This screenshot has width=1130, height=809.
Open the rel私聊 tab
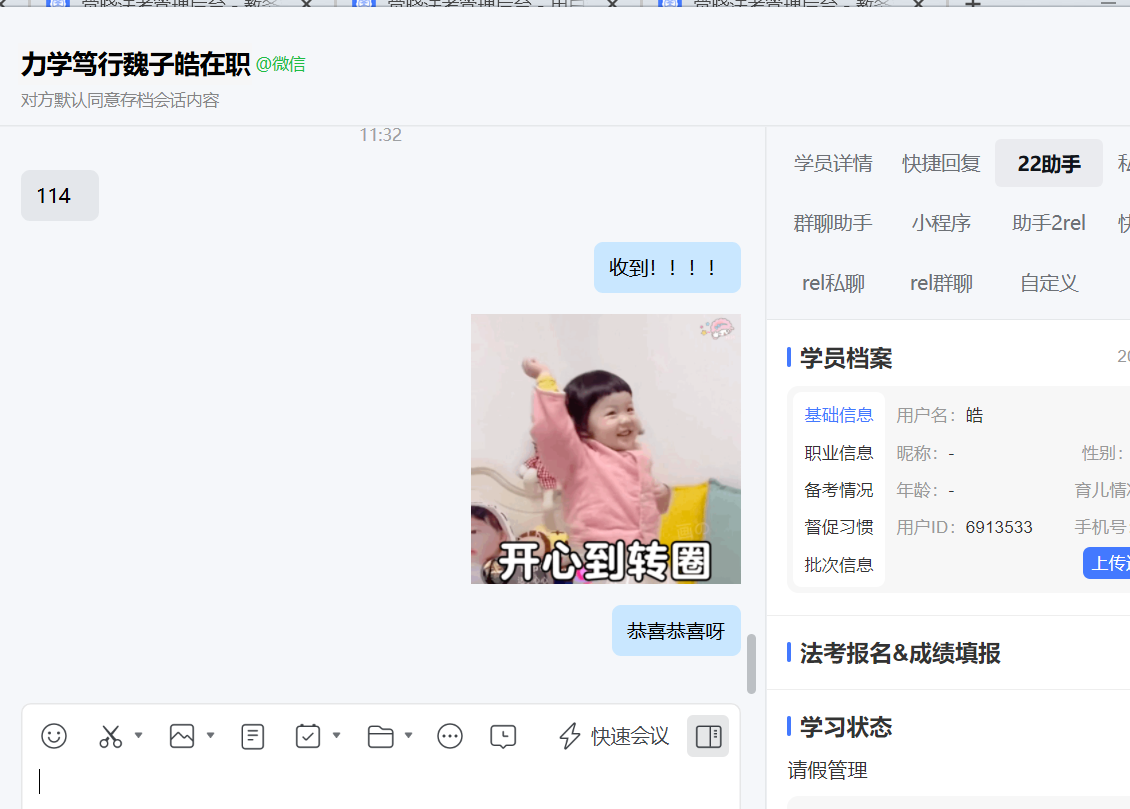pyautogui.click(x=833, y=283)
